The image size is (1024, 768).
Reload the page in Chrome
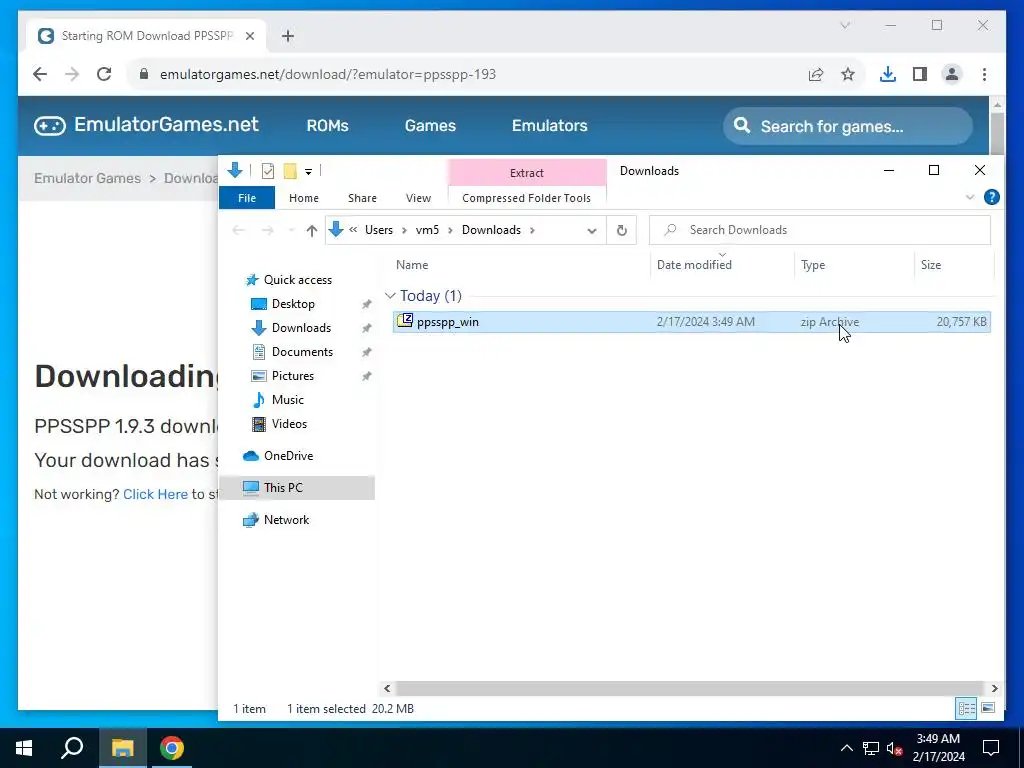[104, 74]
